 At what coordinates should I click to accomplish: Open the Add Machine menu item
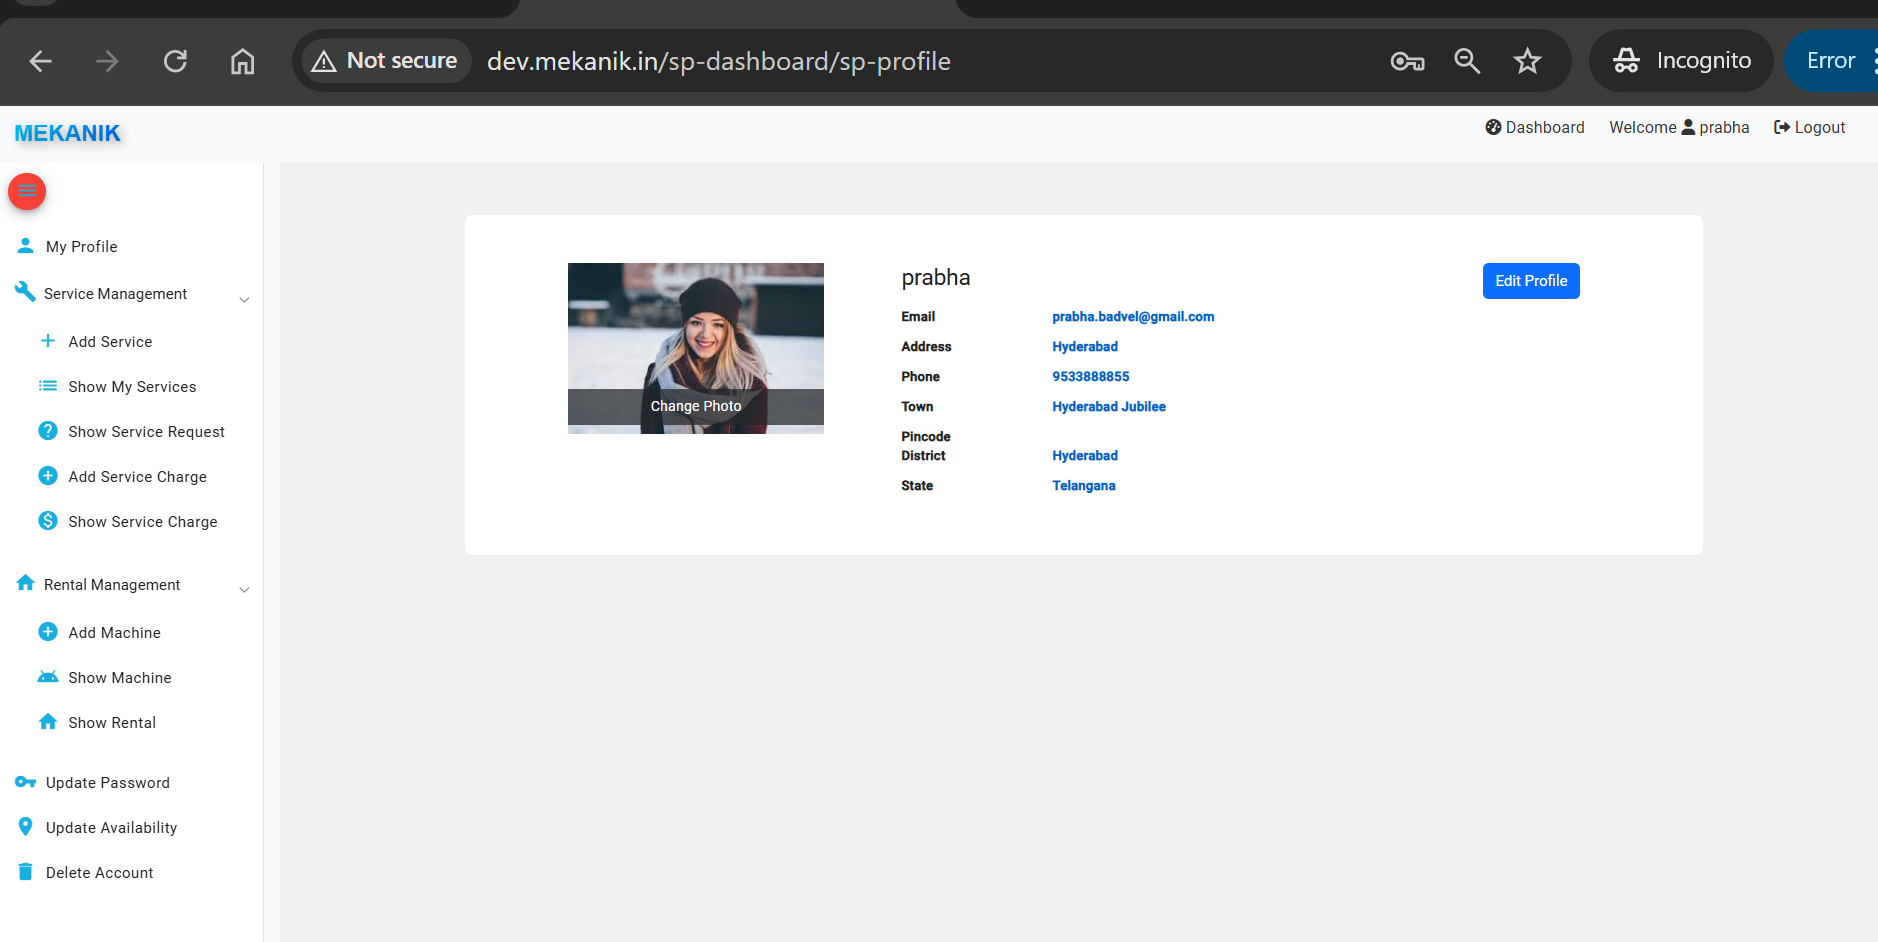pyautogui.click(x=114, y=633)
